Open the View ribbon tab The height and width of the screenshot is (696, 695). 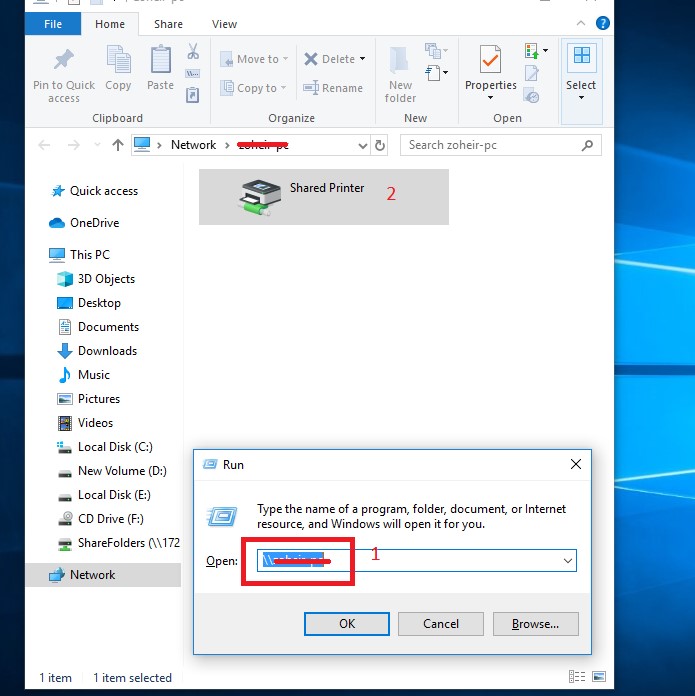tap(225, 24)
